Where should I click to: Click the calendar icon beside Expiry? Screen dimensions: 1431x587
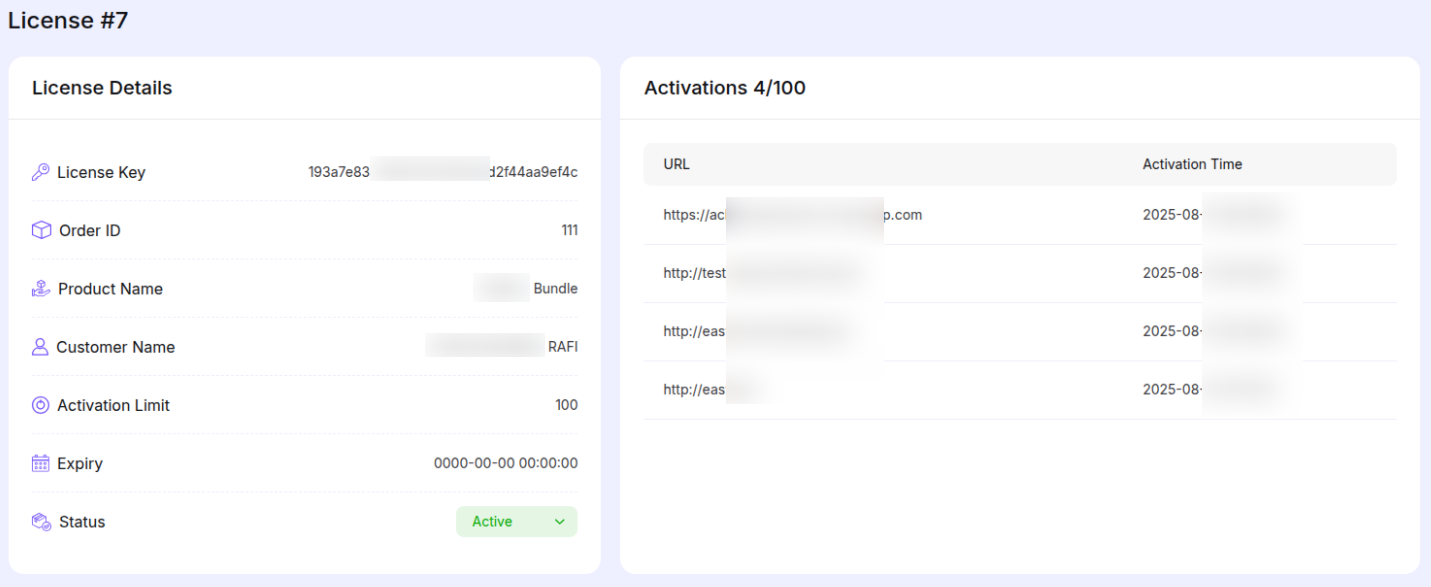tap(39, 463)
